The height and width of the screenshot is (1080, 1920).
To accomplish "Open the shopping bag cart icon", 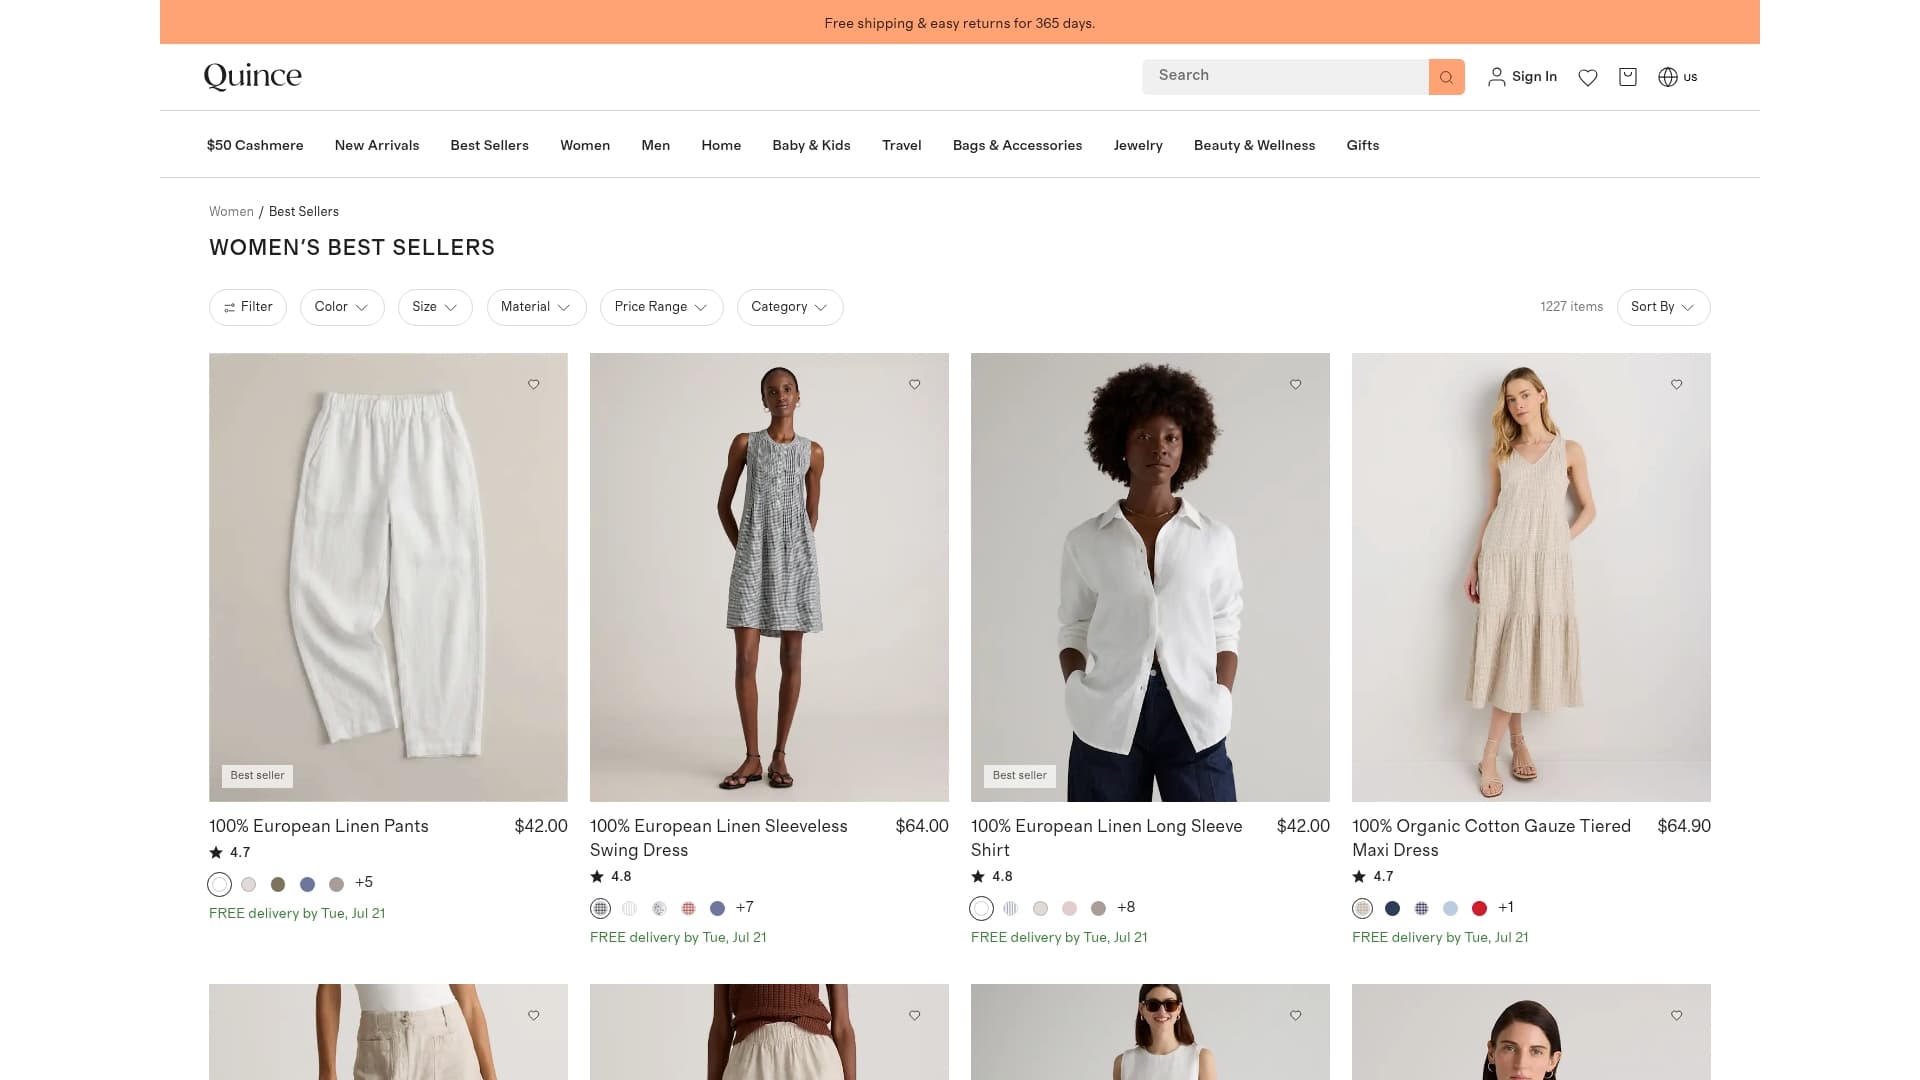I will 1628,77.
